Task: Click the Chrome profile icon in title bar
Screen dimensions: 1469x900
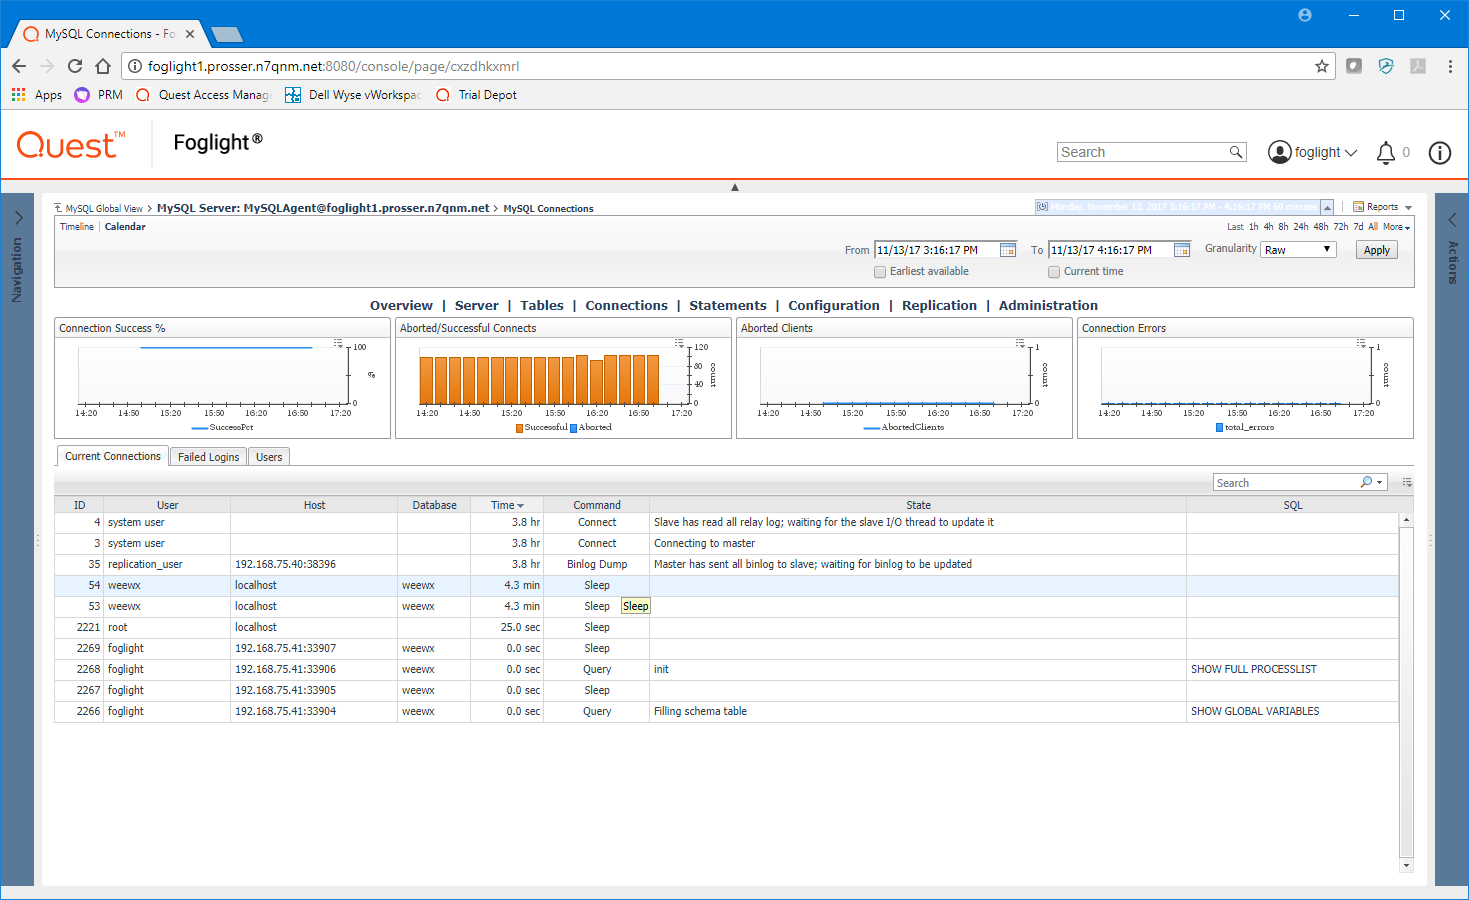Action: tap(1305, 15)
